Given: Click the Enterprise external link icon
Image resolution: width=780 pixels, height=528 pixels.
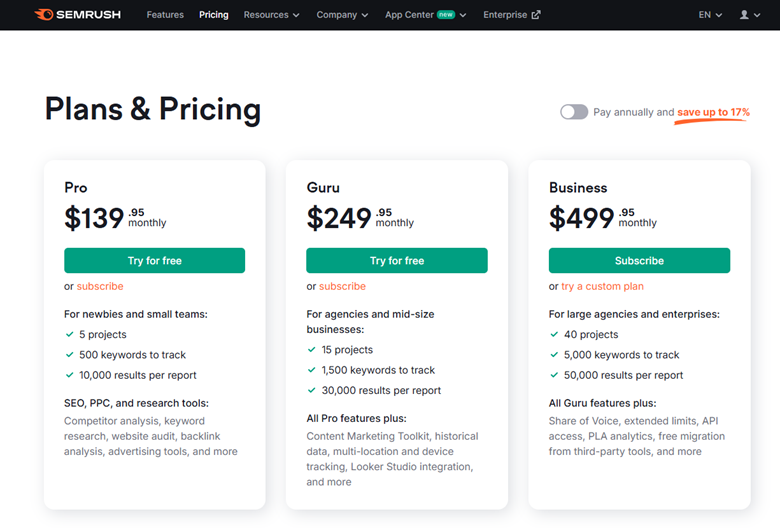Looking at the screenshot, I should (x=536, y=15).
